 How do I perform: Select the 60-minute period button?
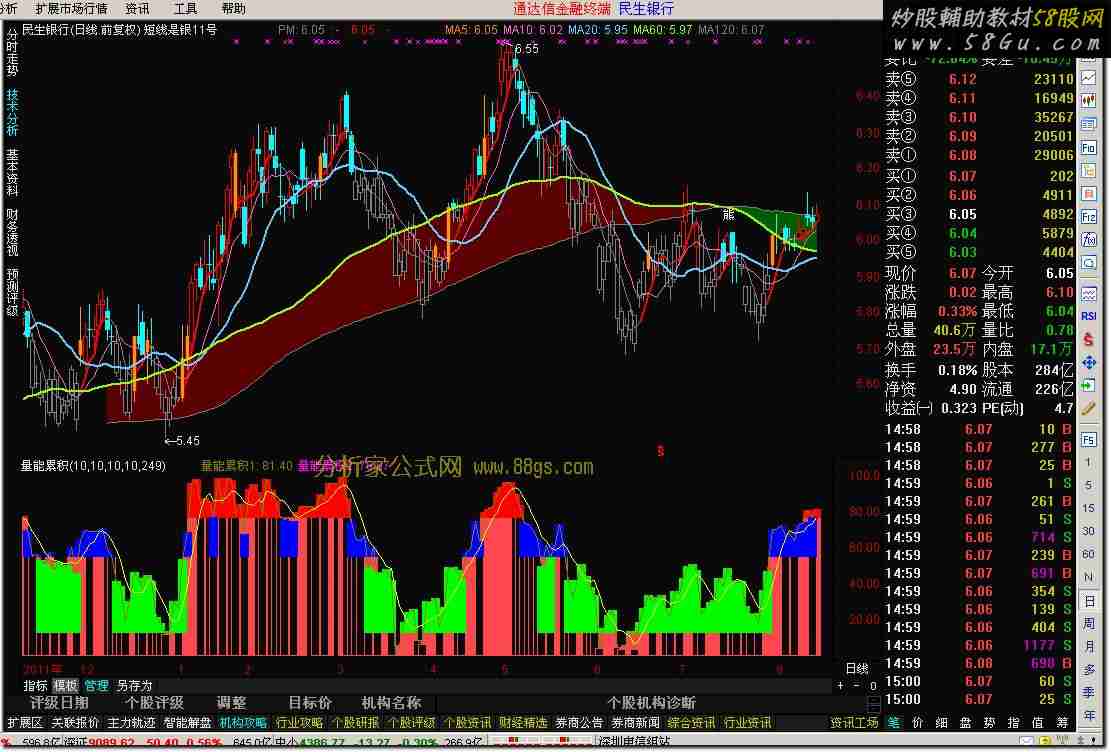(x=1088, y=554)
